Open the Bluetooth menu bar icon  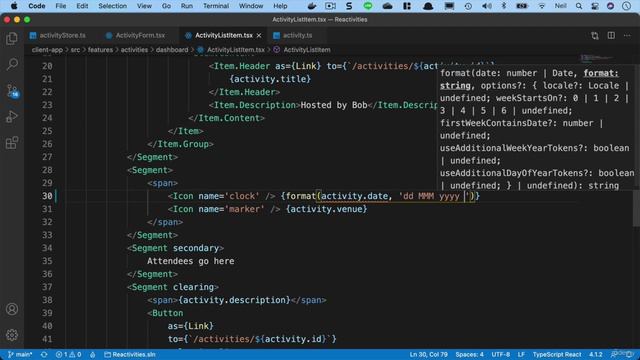pos(504,6)
